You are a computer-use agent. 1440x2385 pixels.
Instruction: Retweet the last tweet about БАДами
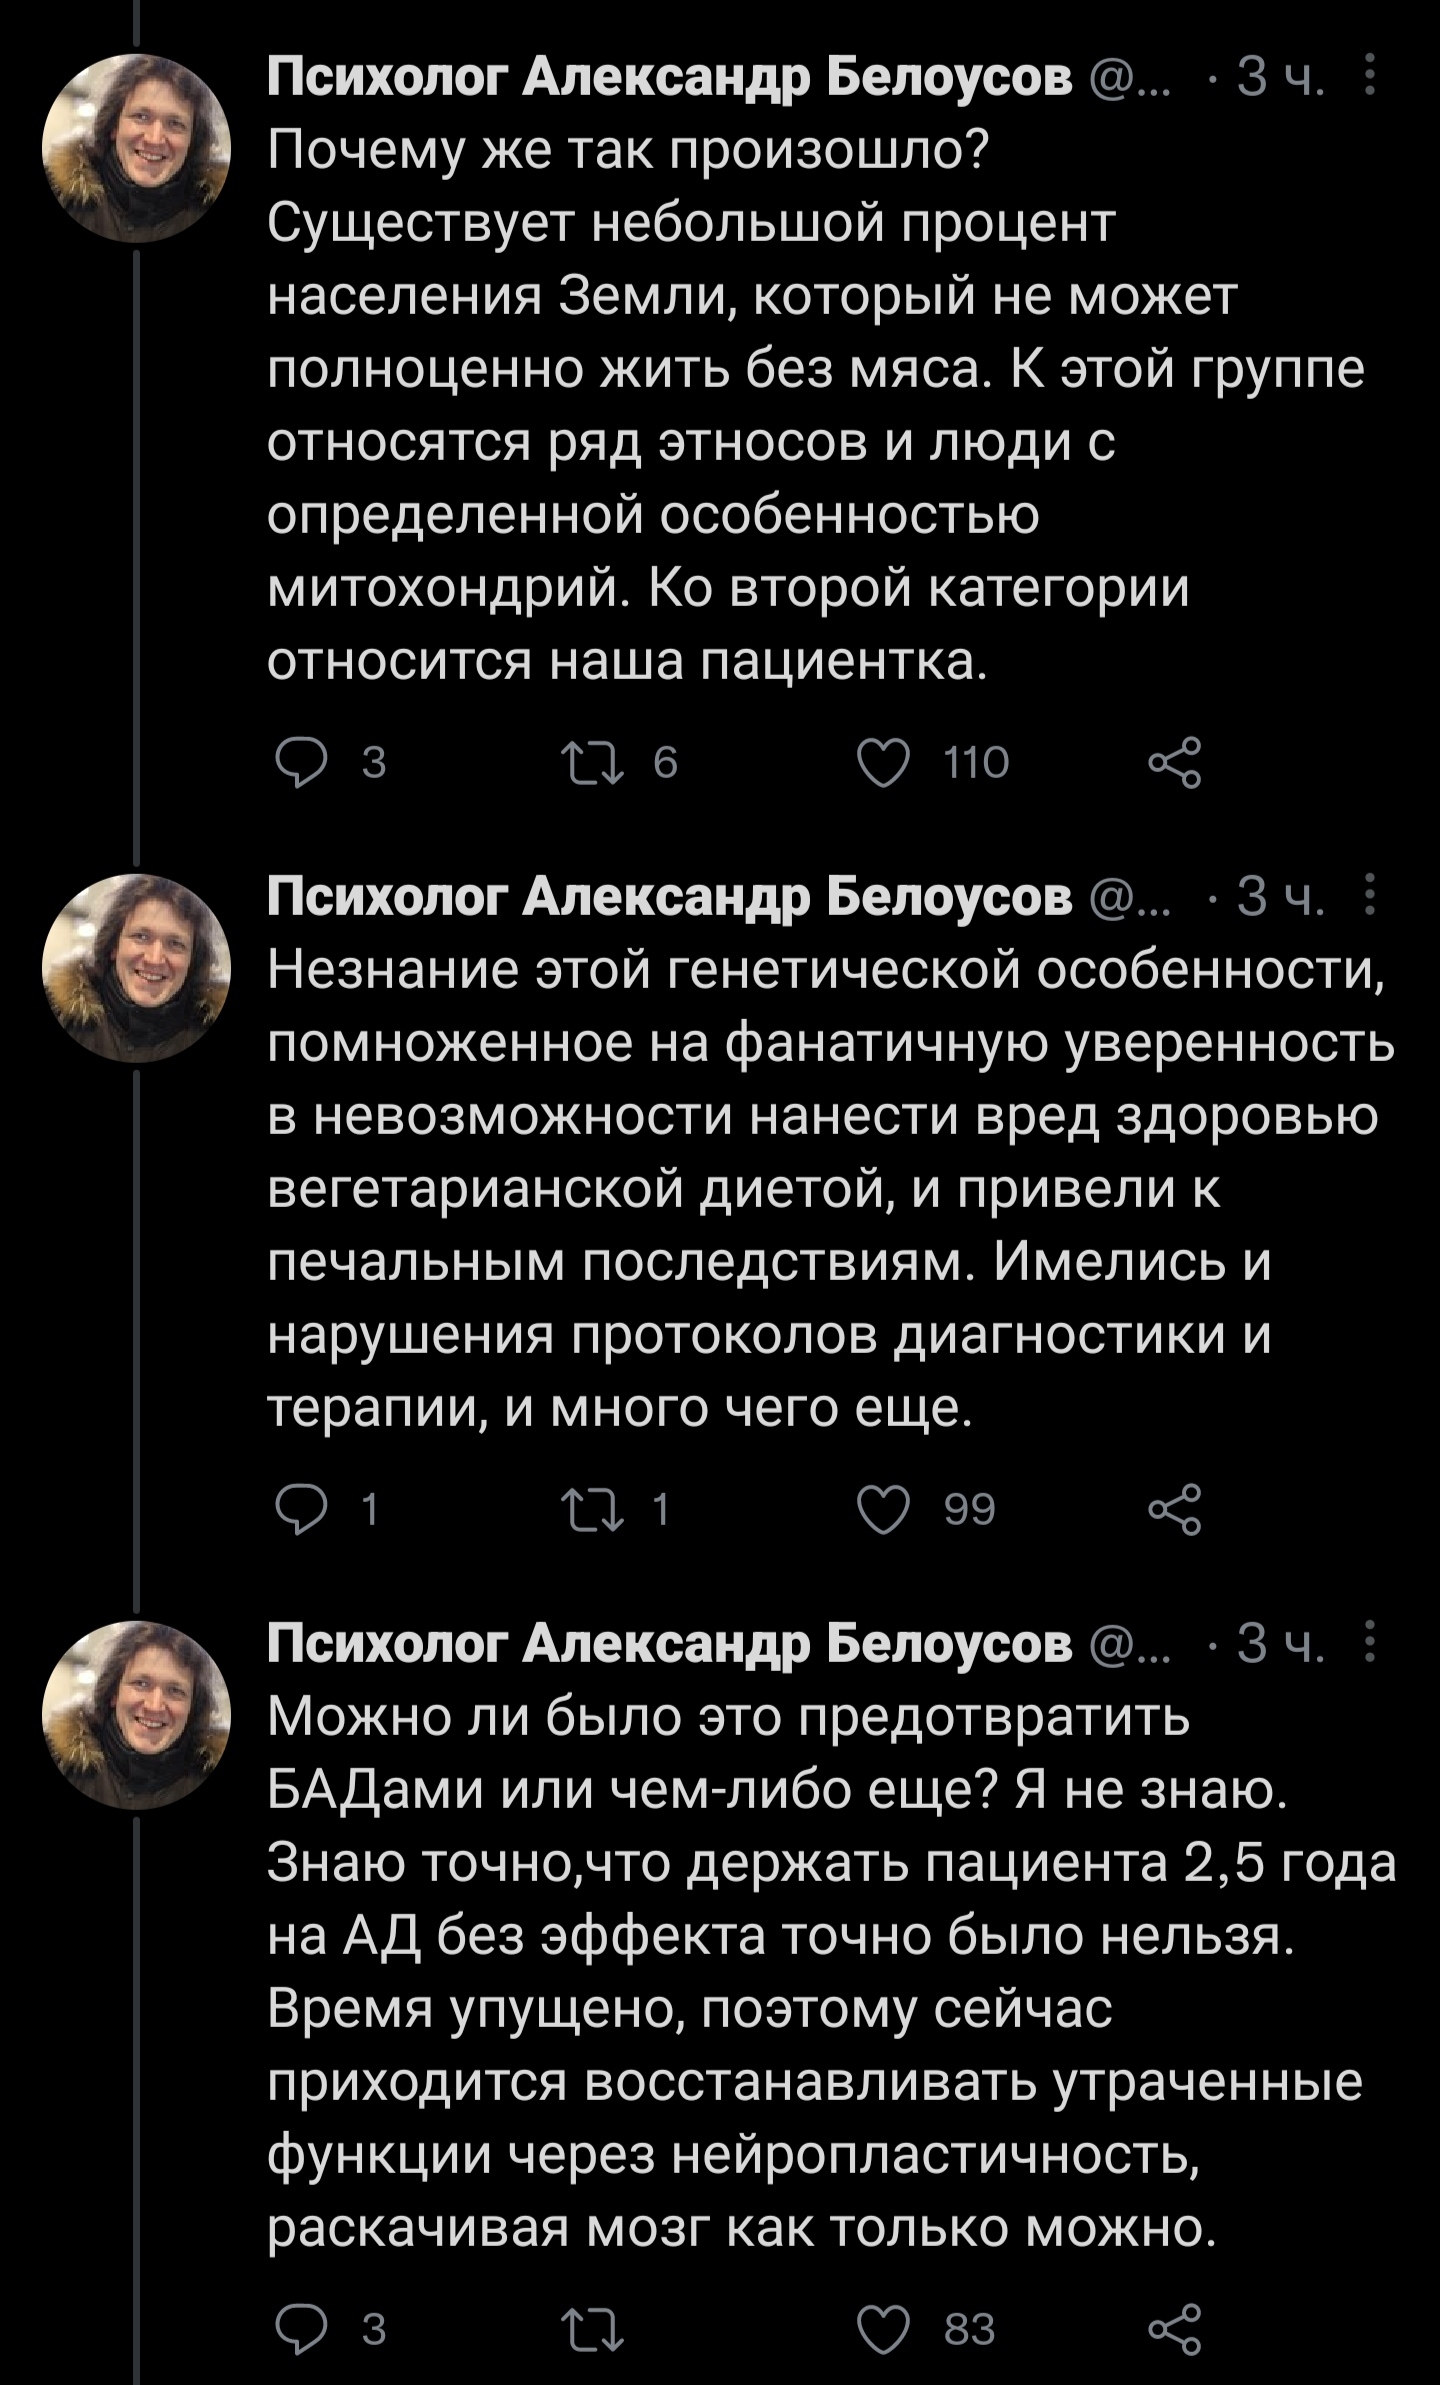click(593, 2329)
